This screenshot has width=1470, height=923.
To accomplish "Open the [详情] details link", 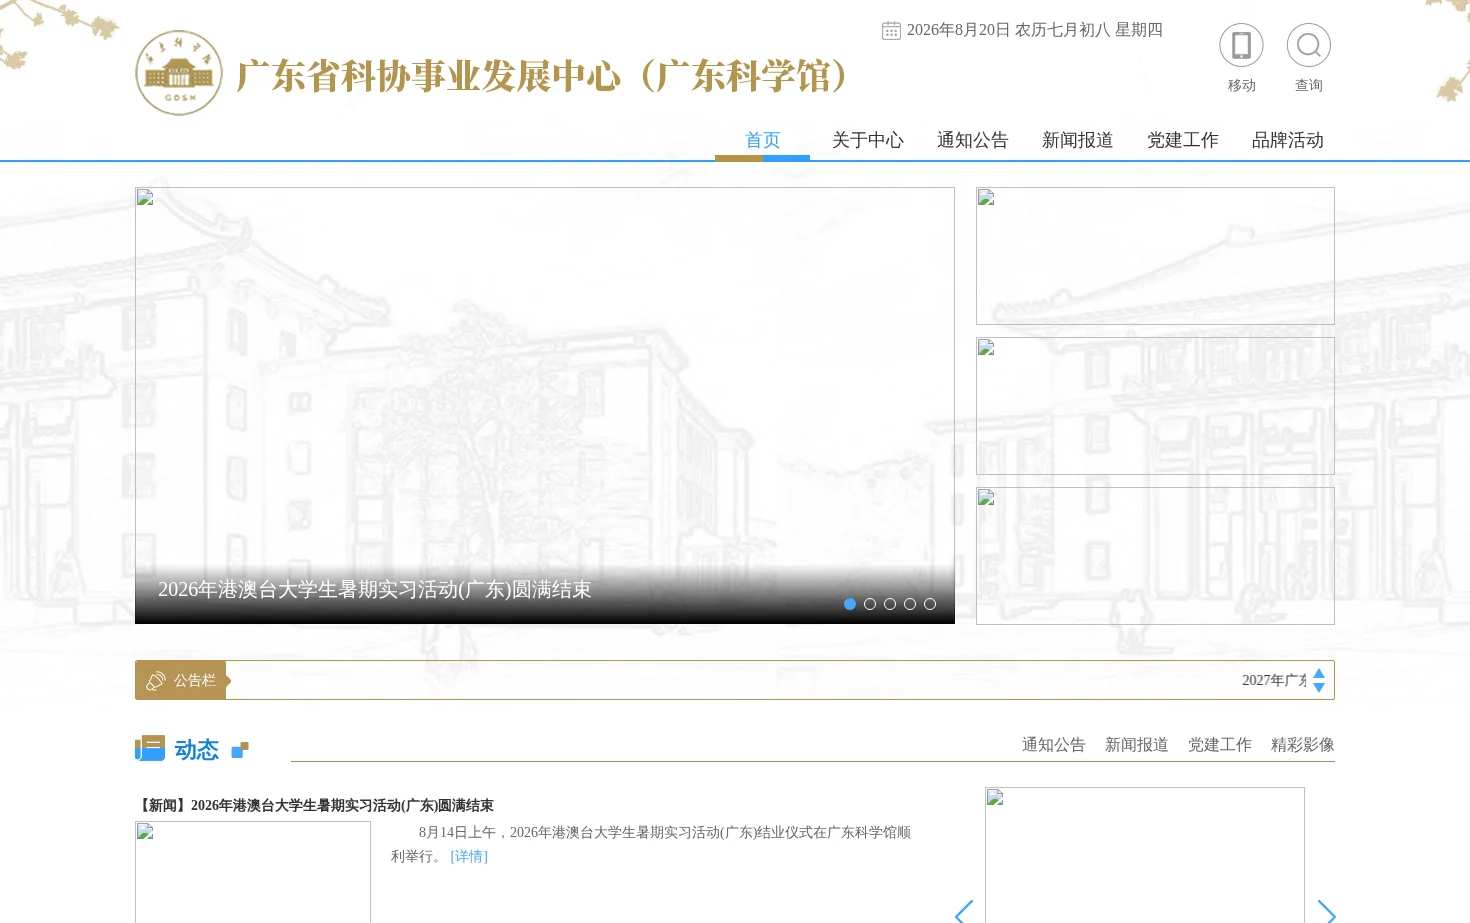I will tap(469, 857).
